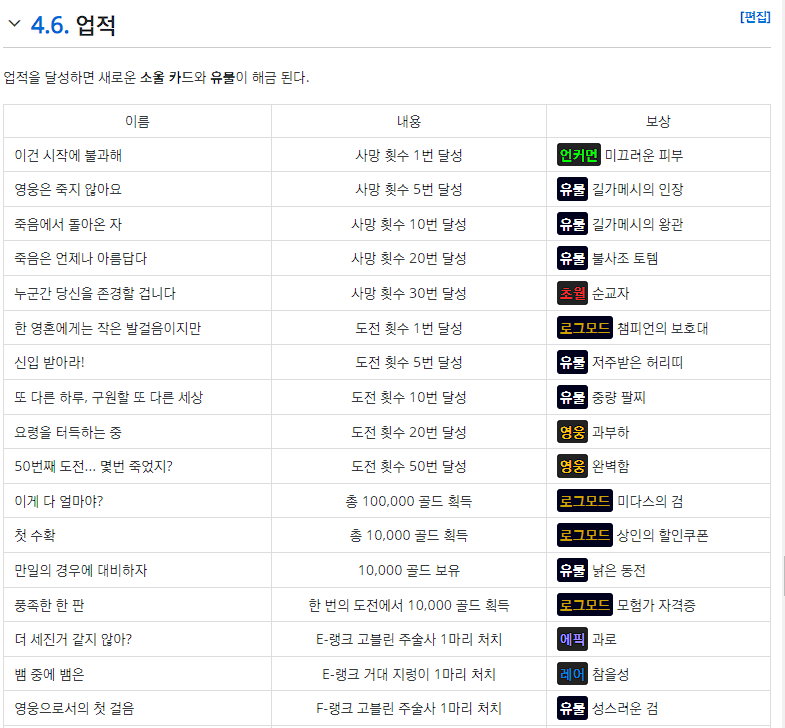The height and width of the screenshot is (728, 785).
Task: Click reward text 중량 팔찌
Action: pos(619,398)
